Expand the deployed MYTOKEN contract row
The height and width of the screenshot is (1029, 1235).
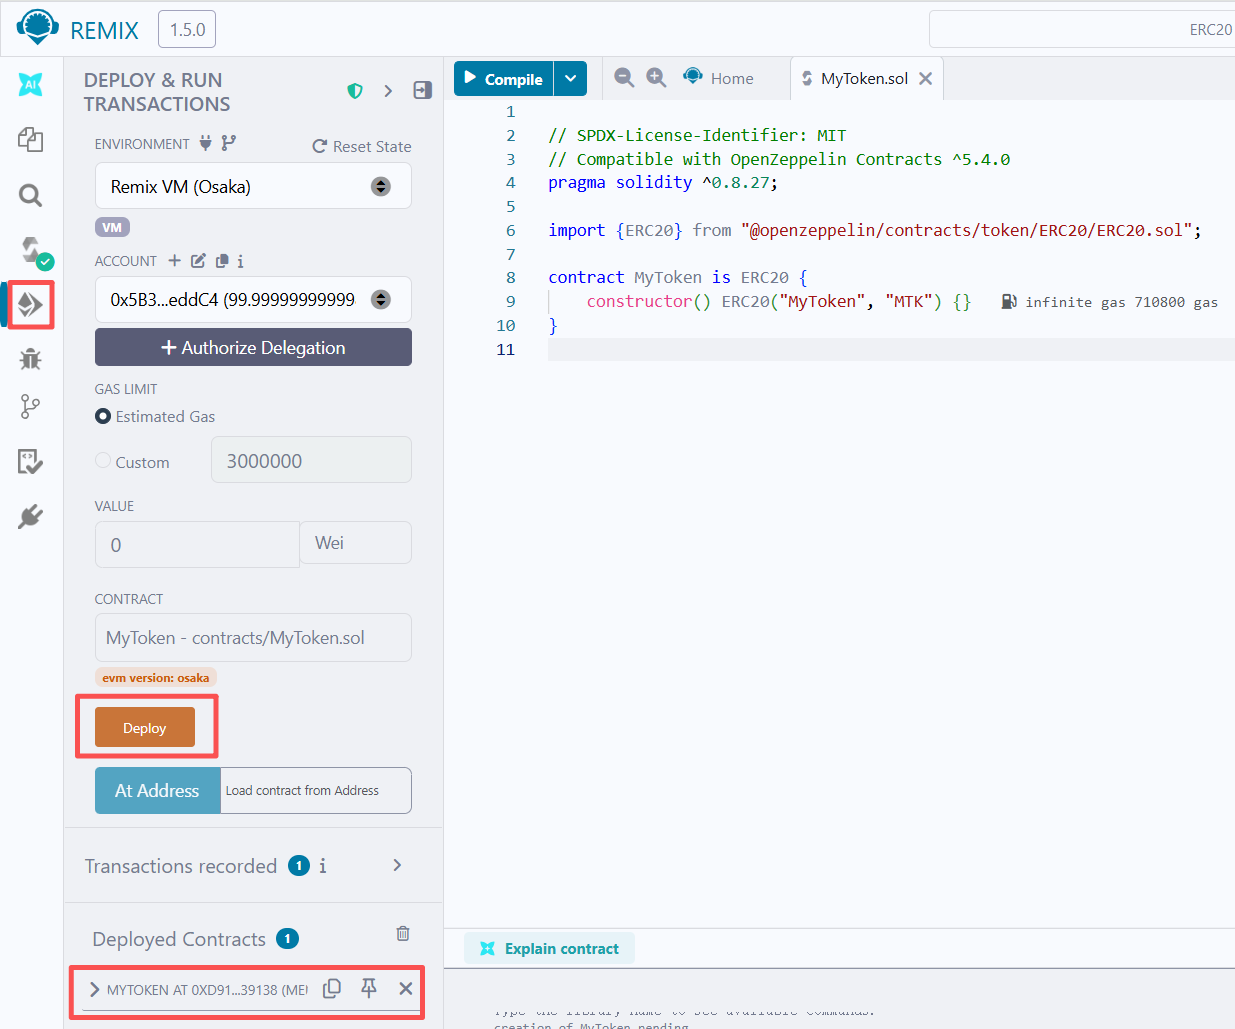(95, 989)
